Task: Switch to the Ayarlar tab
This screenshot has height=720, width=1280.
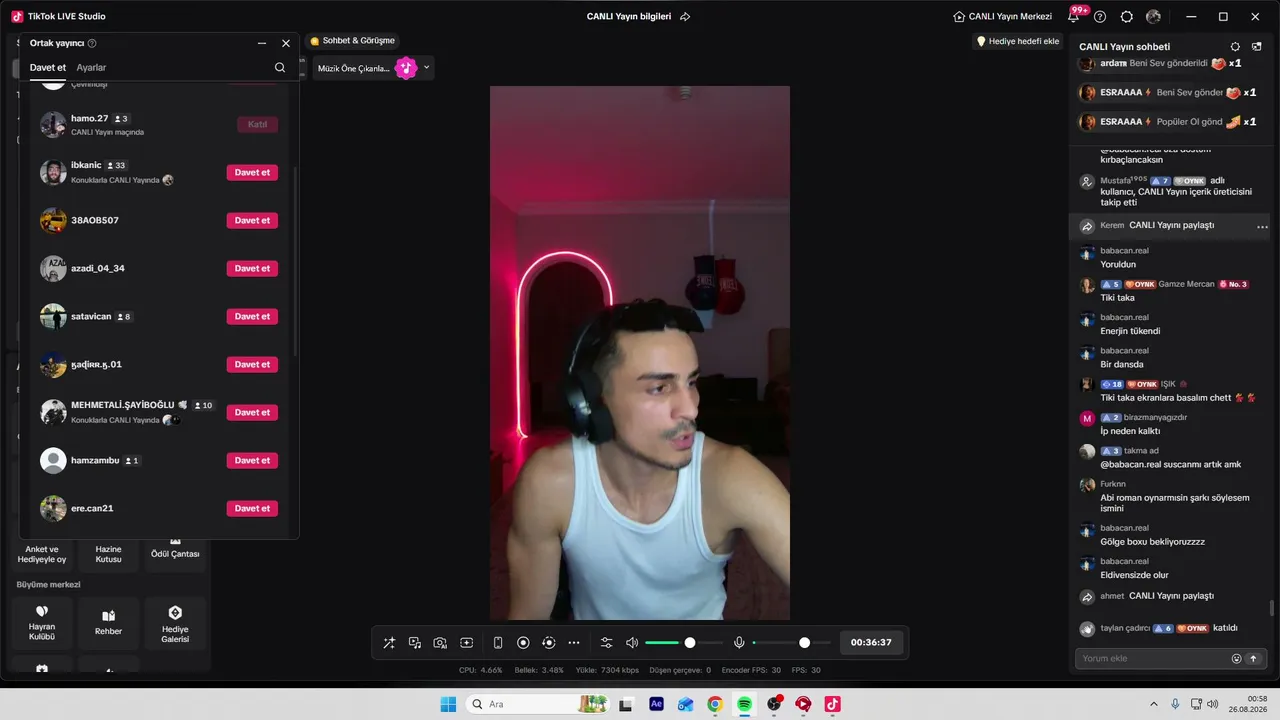Action: [x=91, y=68]
